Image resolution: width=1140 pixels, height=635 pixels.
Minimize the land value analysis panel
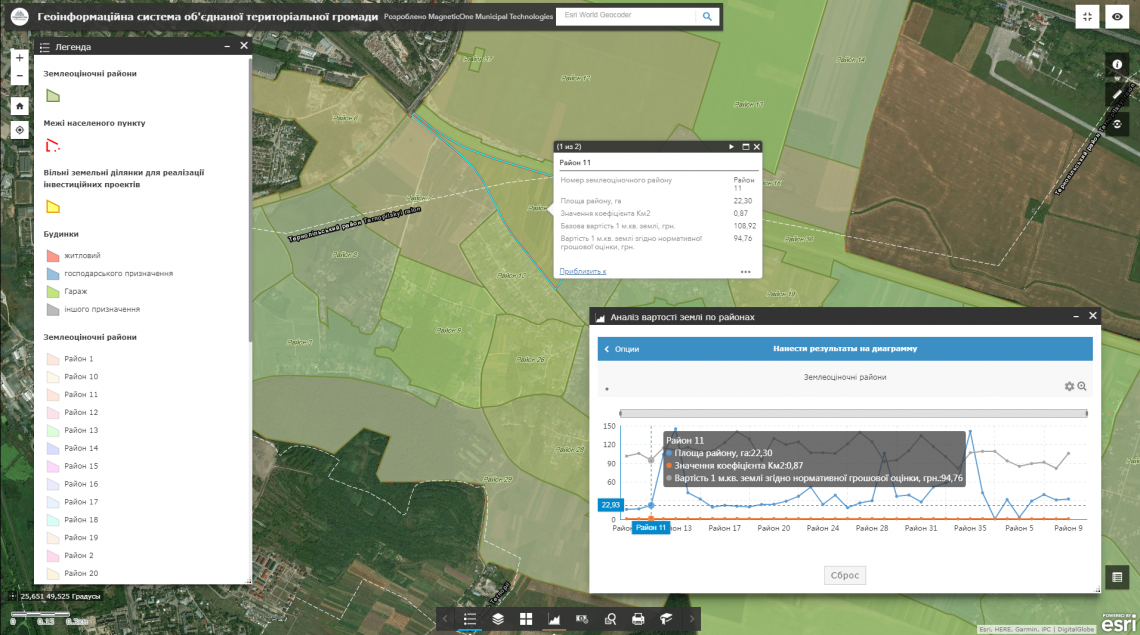[x=1076, y=316]
